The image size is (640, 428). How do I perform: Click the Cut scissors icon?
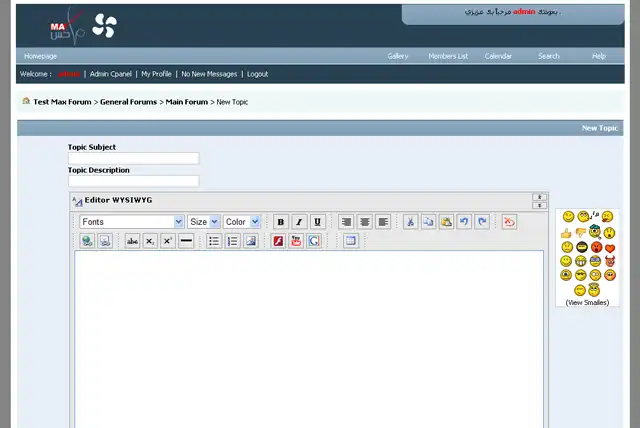pyautogui.click(x=410, y=222)
